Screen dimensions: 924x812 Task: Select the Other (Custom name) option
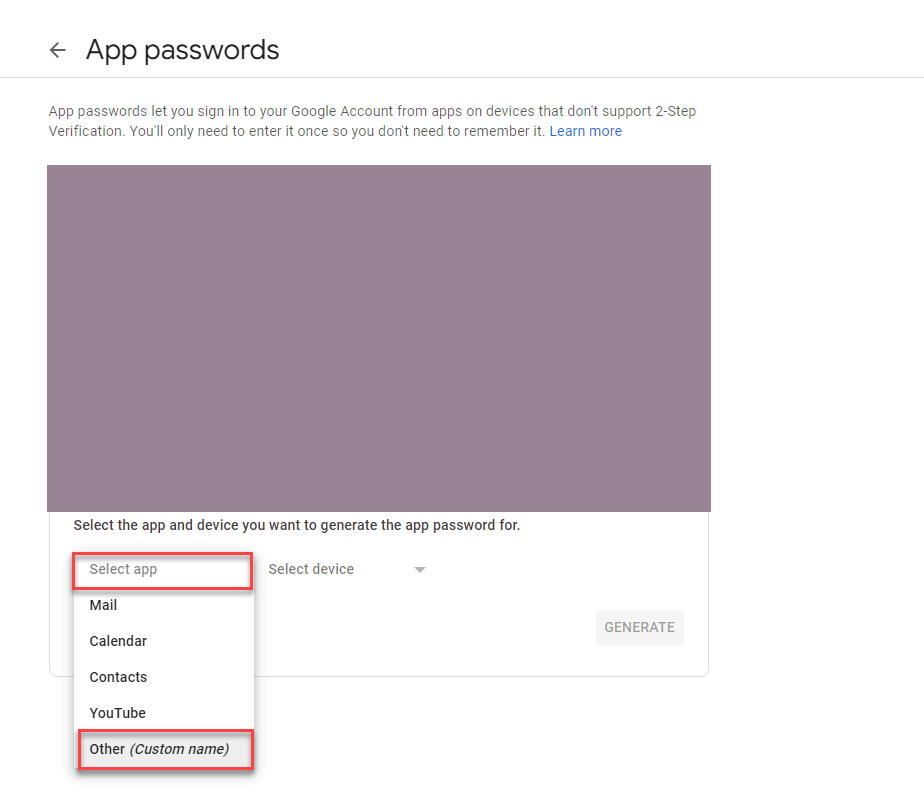(x=160, y=749)
